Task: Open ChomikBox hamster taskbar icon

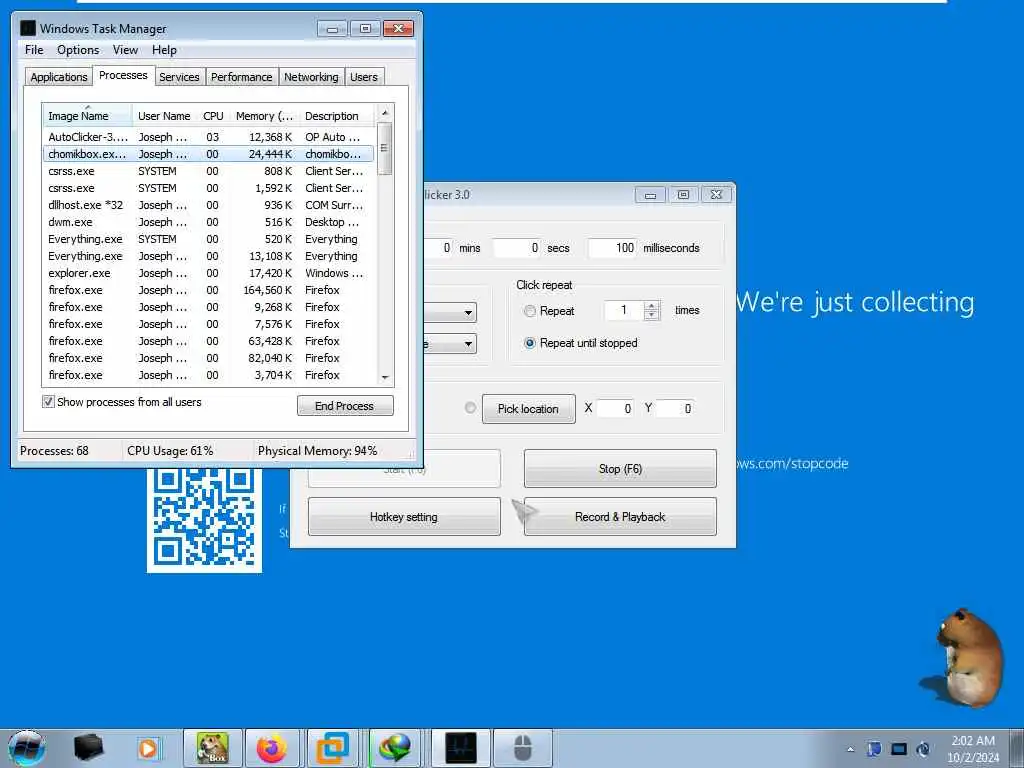Action: point(212,748)
